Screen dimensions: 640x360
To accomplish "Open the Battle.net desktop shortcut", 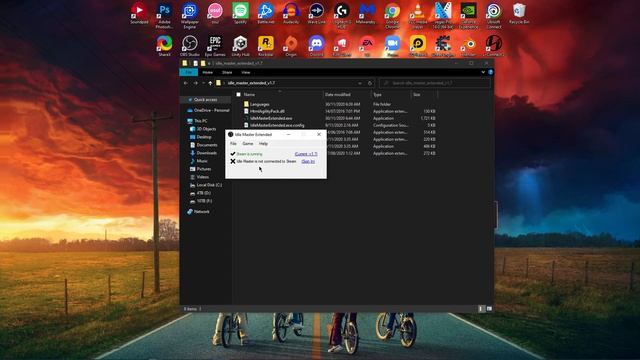I will tap(266, 13).
